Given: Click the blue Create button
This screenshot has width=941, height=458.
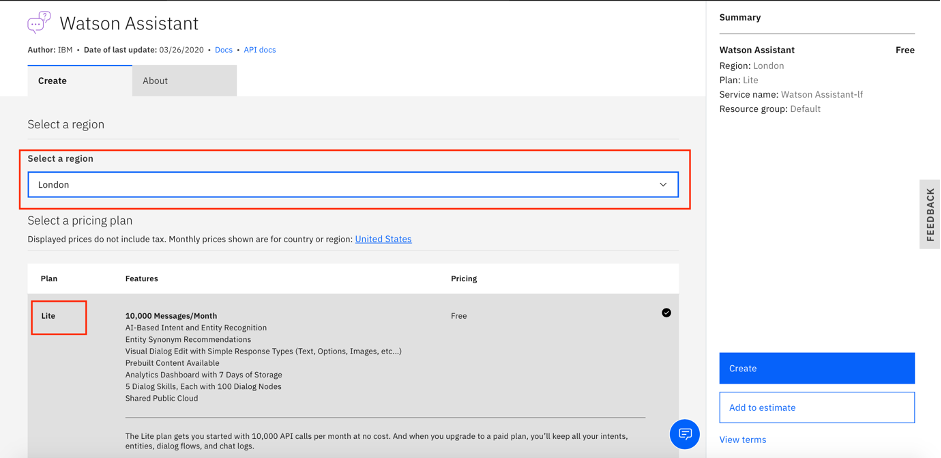Looking at the screenshot, I should pos(817,368).
